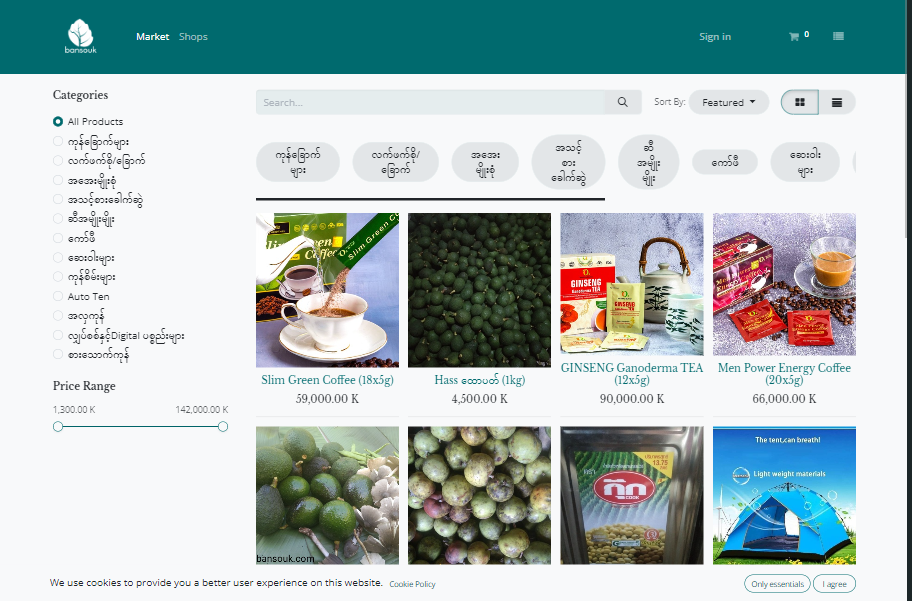Open the shopping cart icon
Screen dimensions: 912x601
click(793, 37)
